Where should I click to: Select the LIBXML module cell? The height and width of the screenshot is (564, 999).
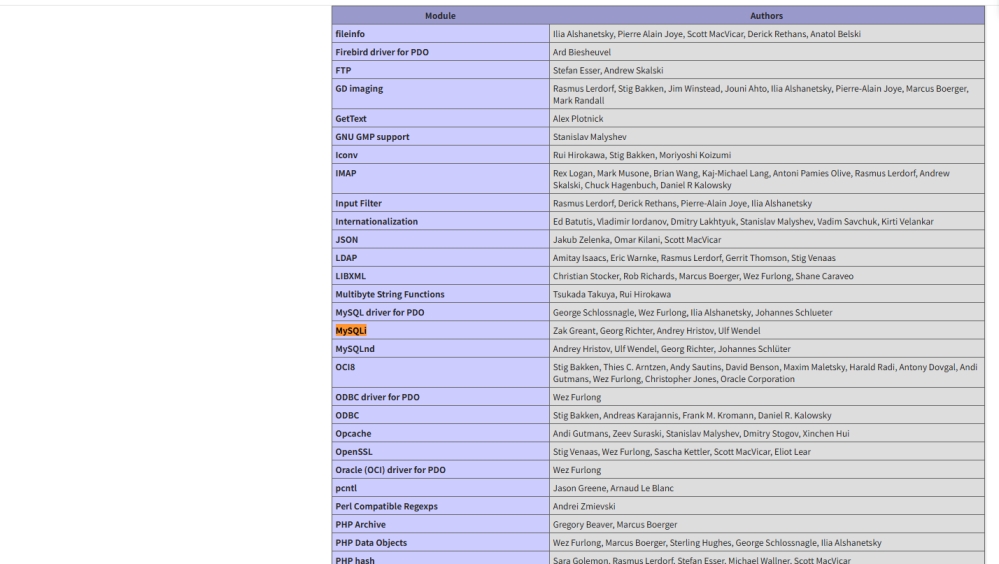coord(440,276)
